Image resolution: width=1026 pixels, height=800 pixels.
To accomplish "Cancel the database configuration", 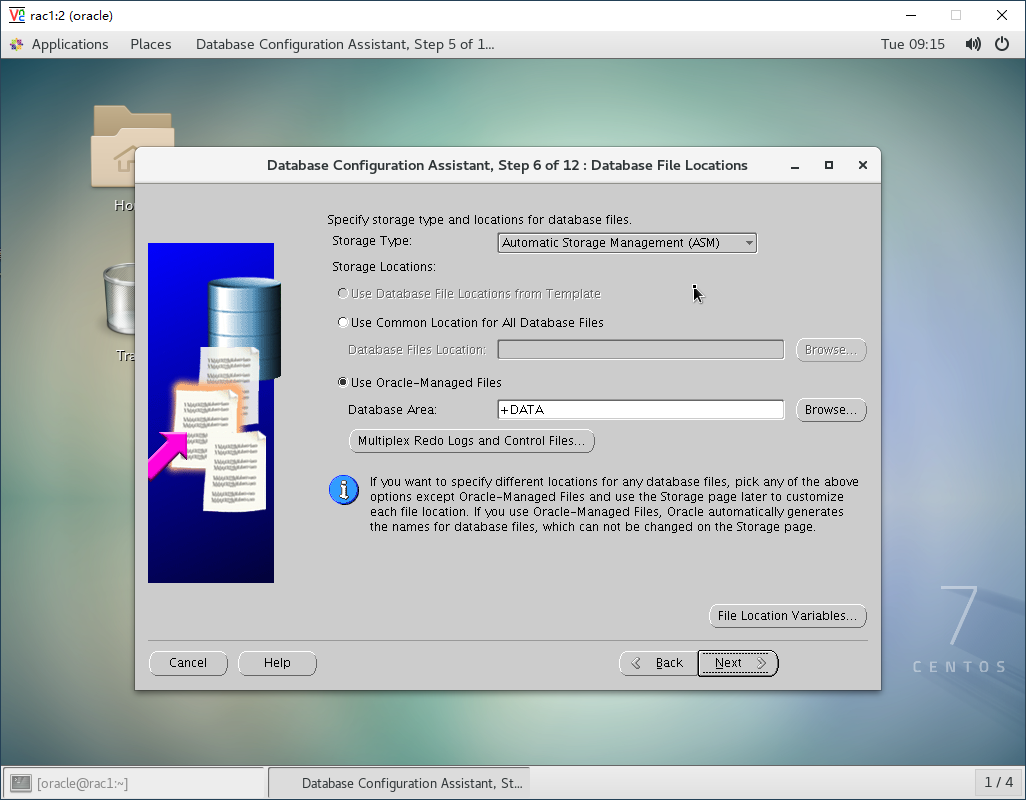I will [188, 663].
